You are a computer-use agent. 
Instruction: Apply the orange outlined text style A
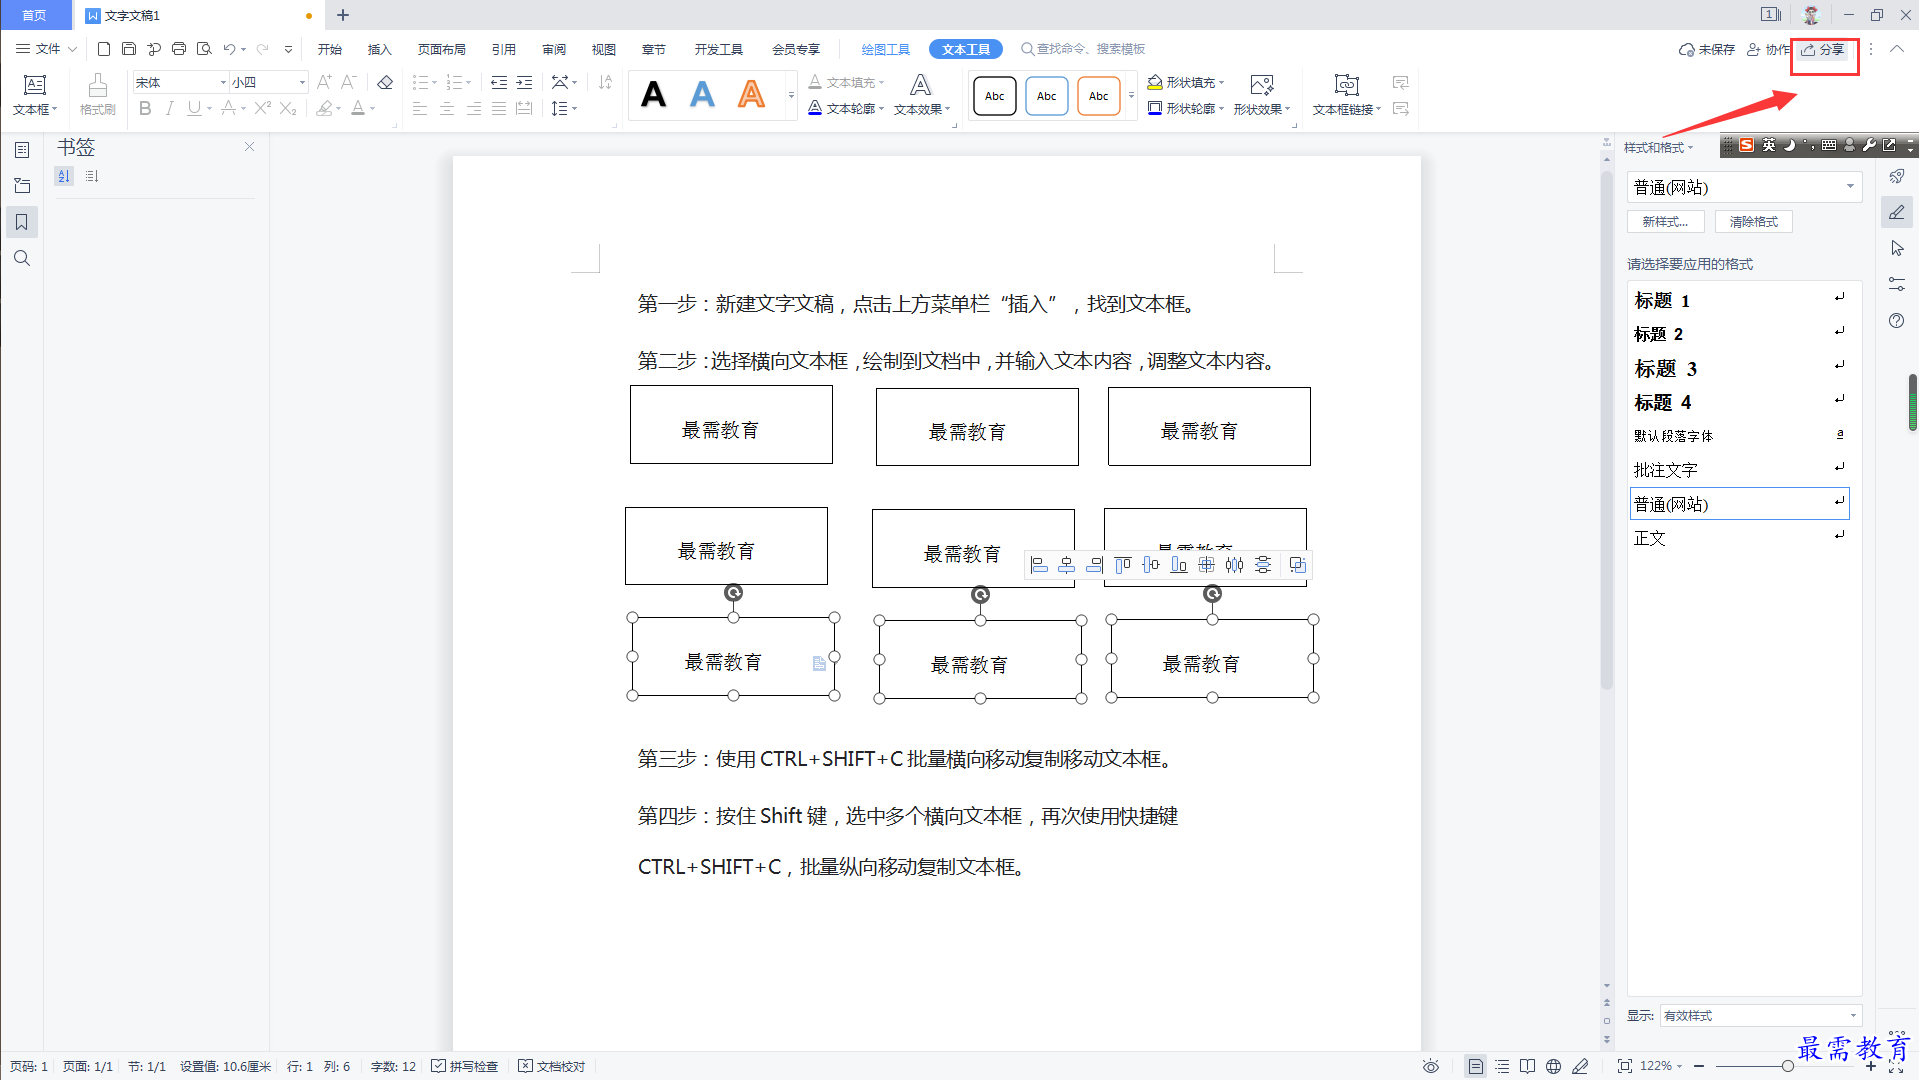pyautogui.click(x=751, y=95)
